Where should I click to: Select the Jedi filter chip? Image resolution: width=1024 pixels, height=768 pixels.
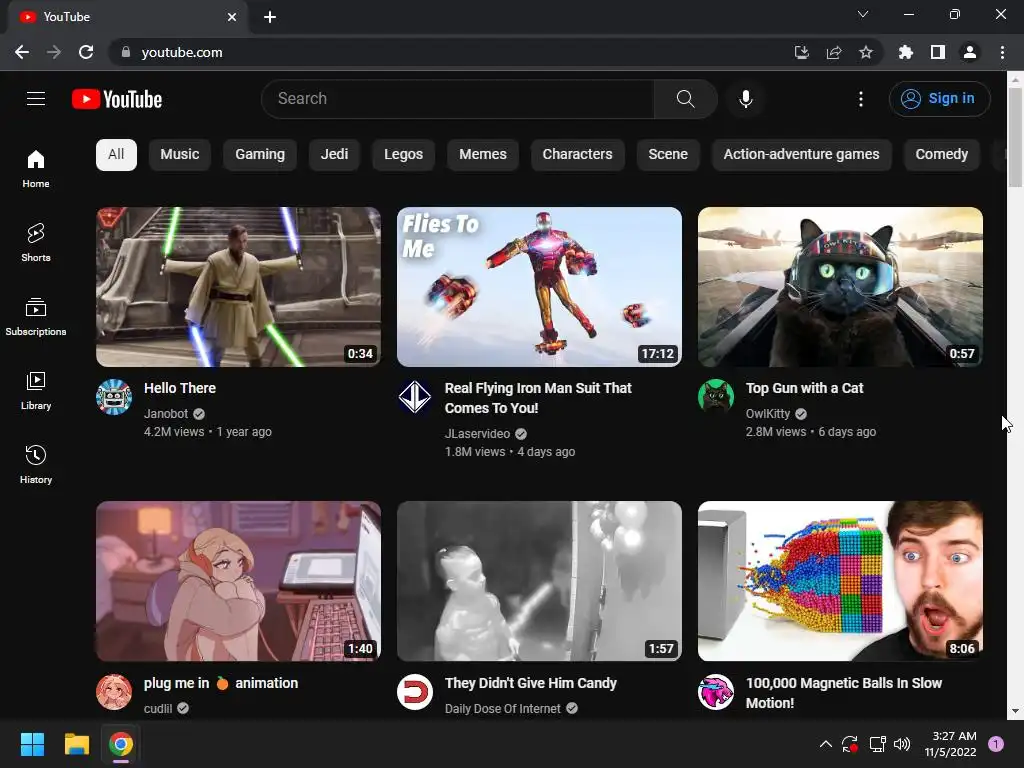334,155
